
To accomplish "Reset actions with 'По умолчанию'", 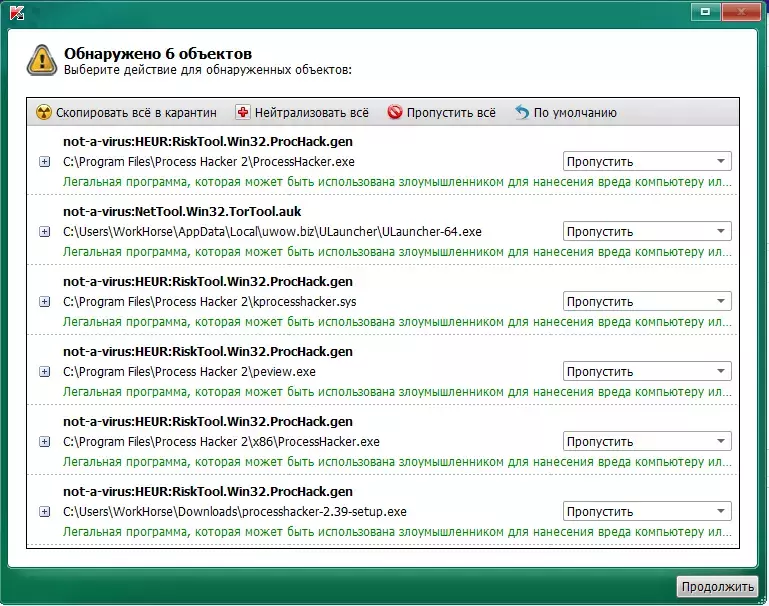I will [x=566, y=112].
